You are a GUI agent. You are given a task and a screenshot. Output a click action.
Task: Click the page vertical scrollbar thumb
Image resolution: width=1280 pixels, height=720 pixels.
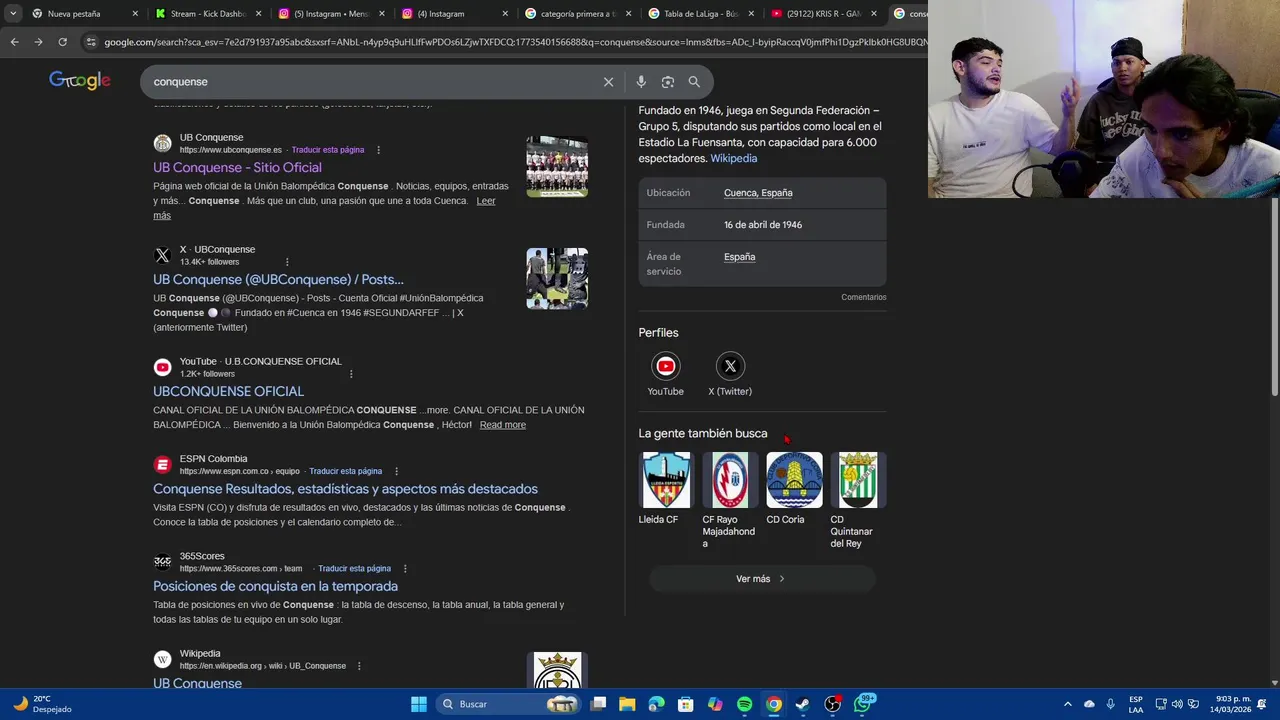click(x=1274, y=296)
